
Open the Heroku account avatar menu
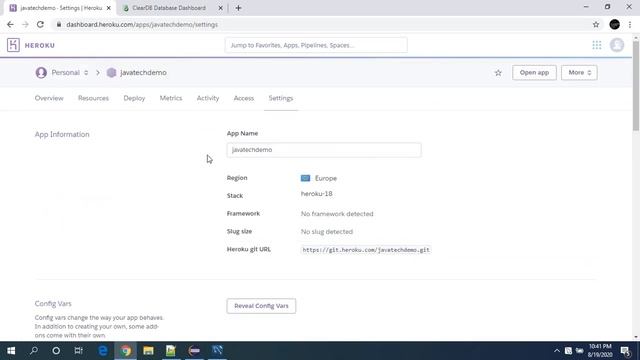coord(617,45)
